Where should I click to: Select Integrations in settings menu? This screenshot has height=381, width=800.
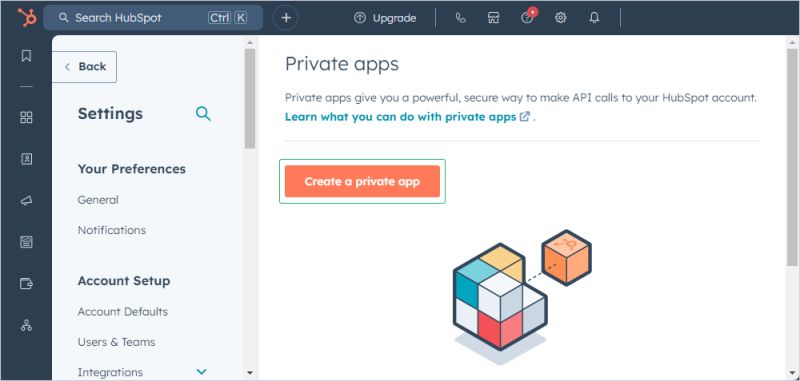click(110, 372)
